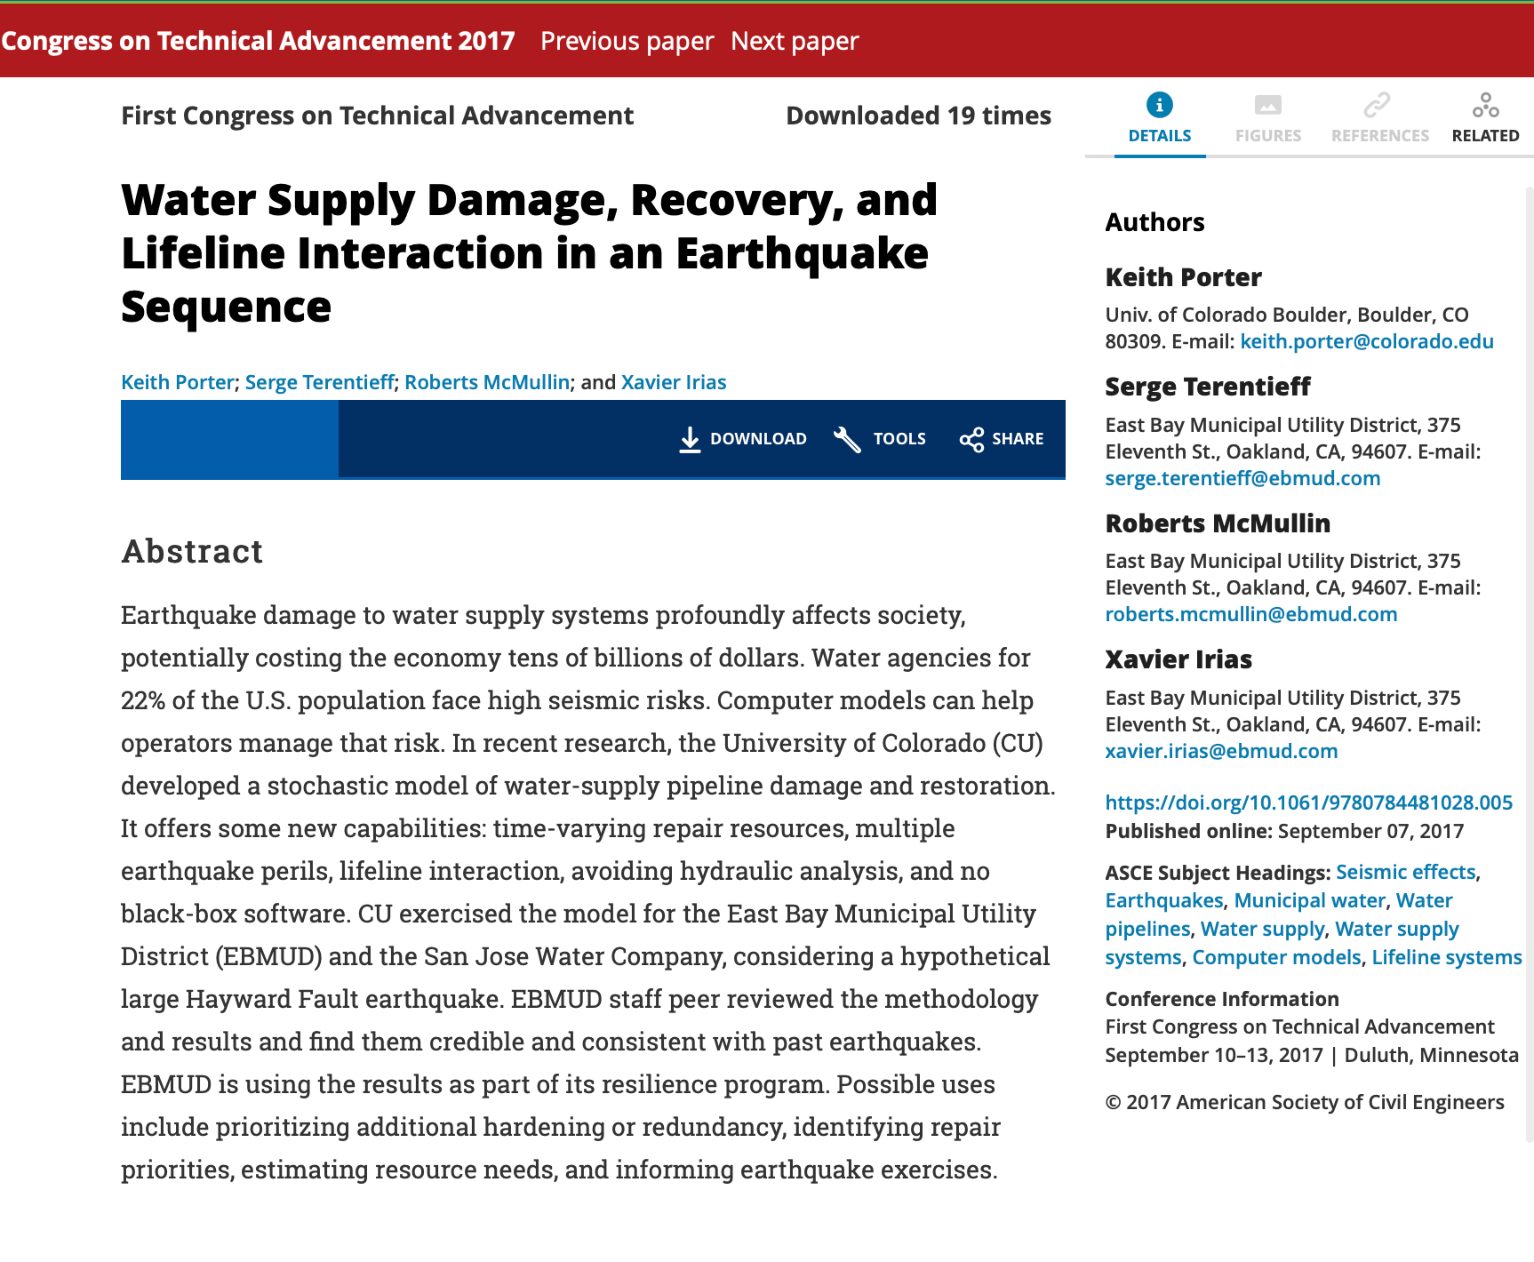Image resolution: width=1534 pixels, height=1262 pixels.
Task: Click the Lifeline systems subject link
Action: (1446, 957)
